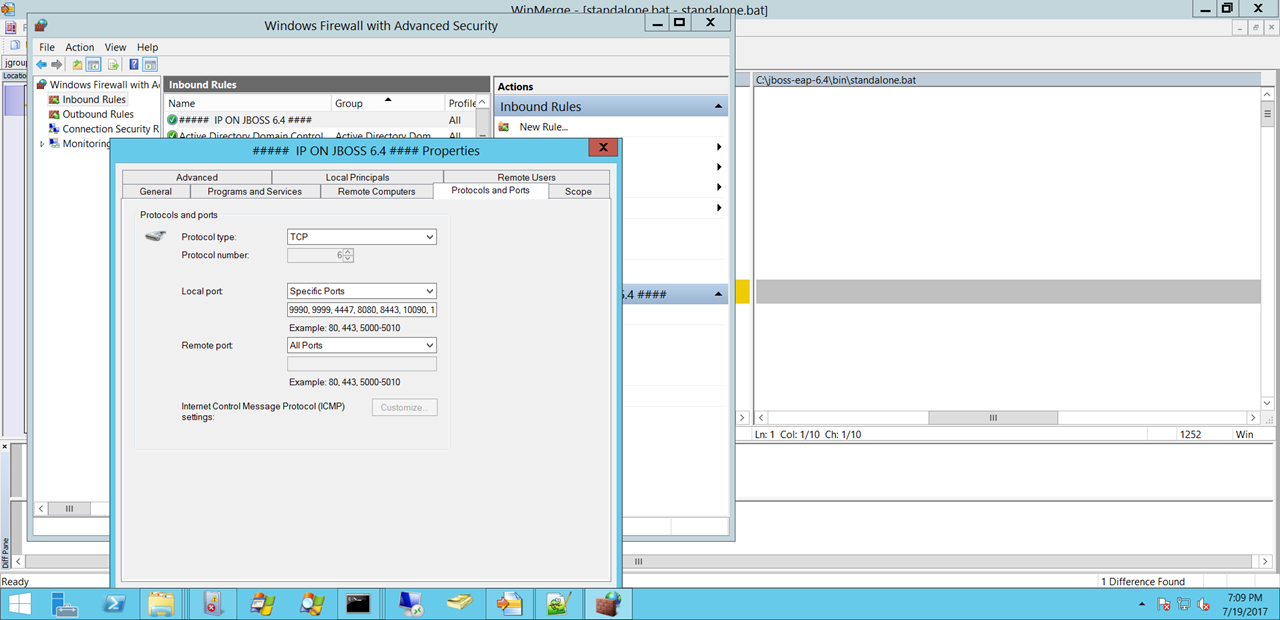Open the Programs and Services tab
This screenshot has width=1280, height=620.
[255, 191]
